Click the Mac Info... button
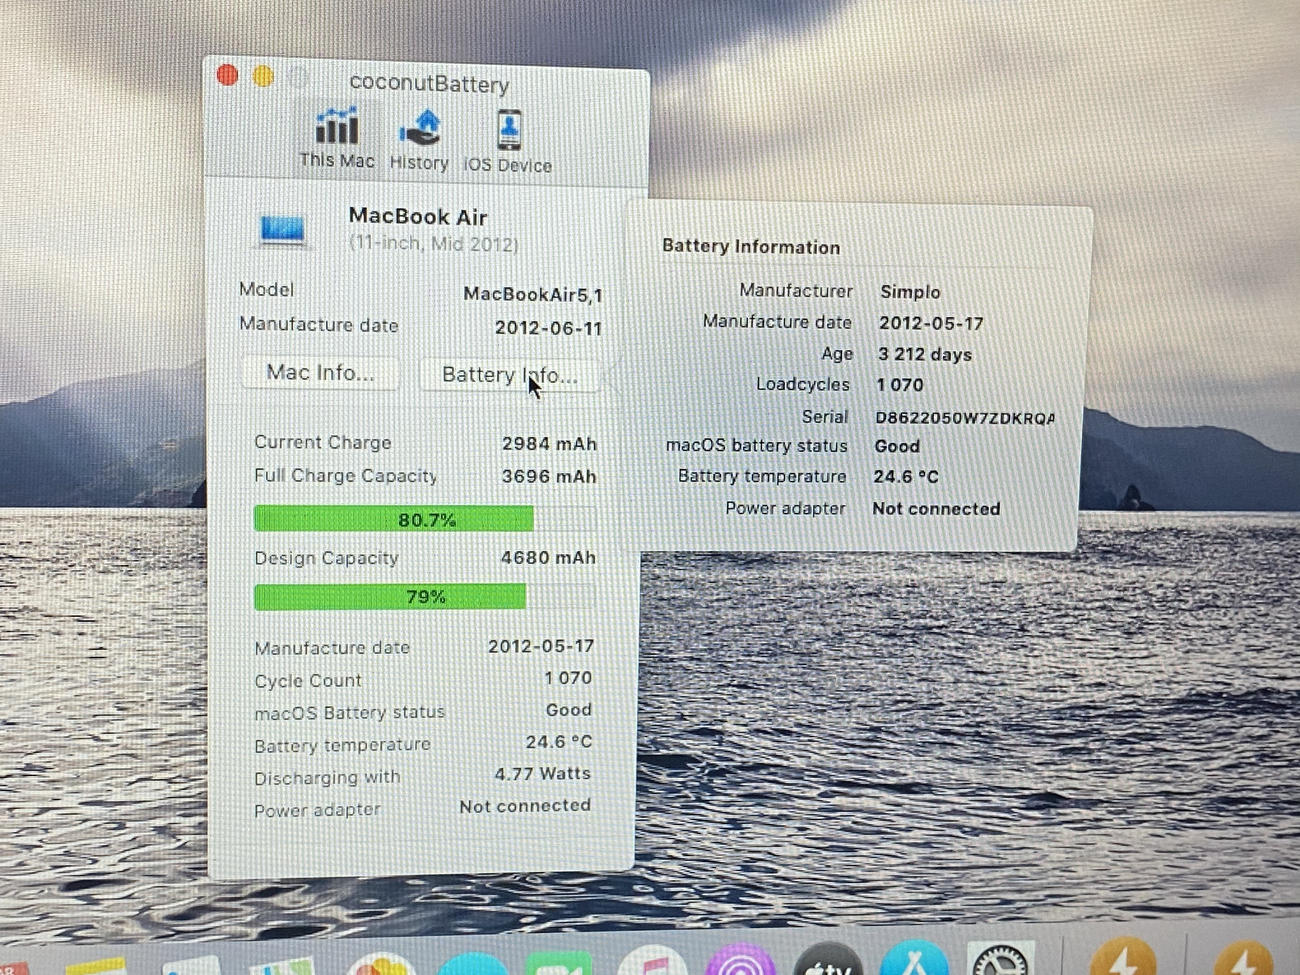Screen dimensions: 1300x975 tap(320, 373)
